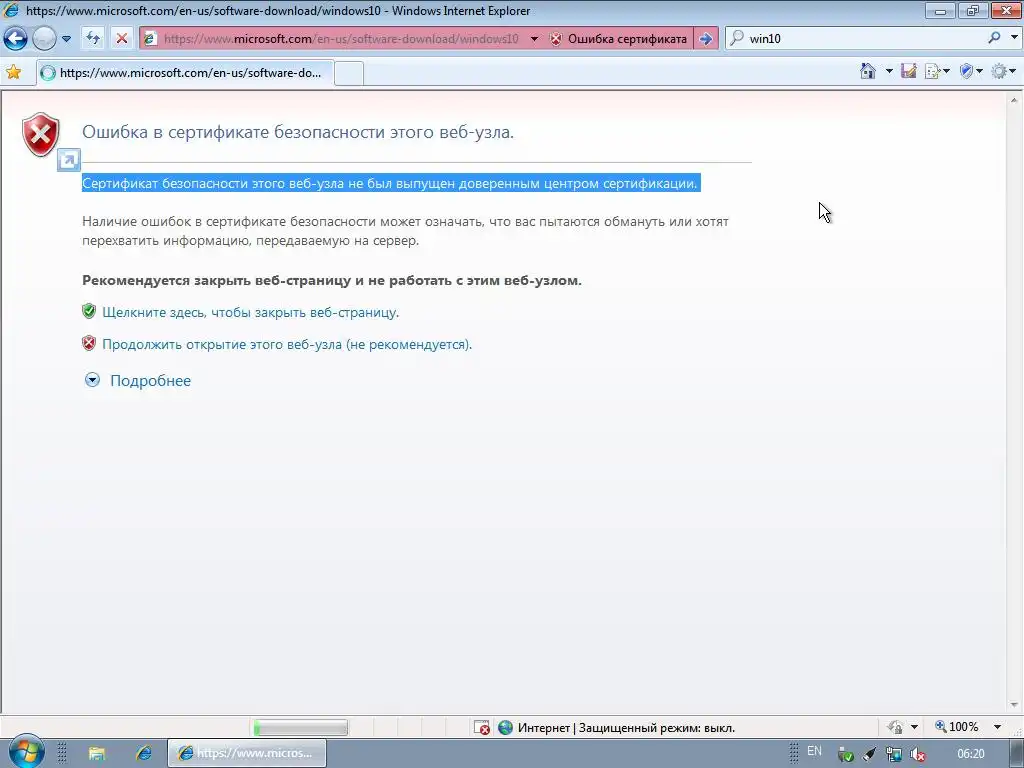Open the Page menu icon
The height and width of the screenshot is (768, 1024).
[932, 71]
